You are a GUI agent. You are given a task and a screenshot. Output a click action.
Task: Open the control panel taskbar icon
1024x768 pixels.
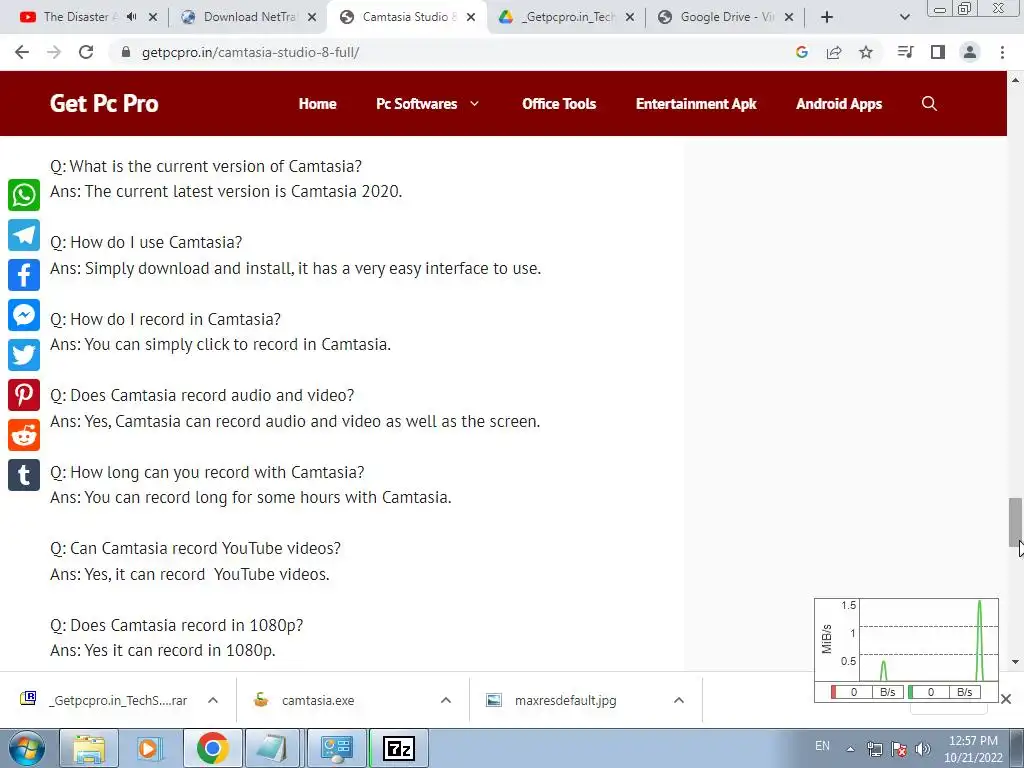click(x=336, y=748)
